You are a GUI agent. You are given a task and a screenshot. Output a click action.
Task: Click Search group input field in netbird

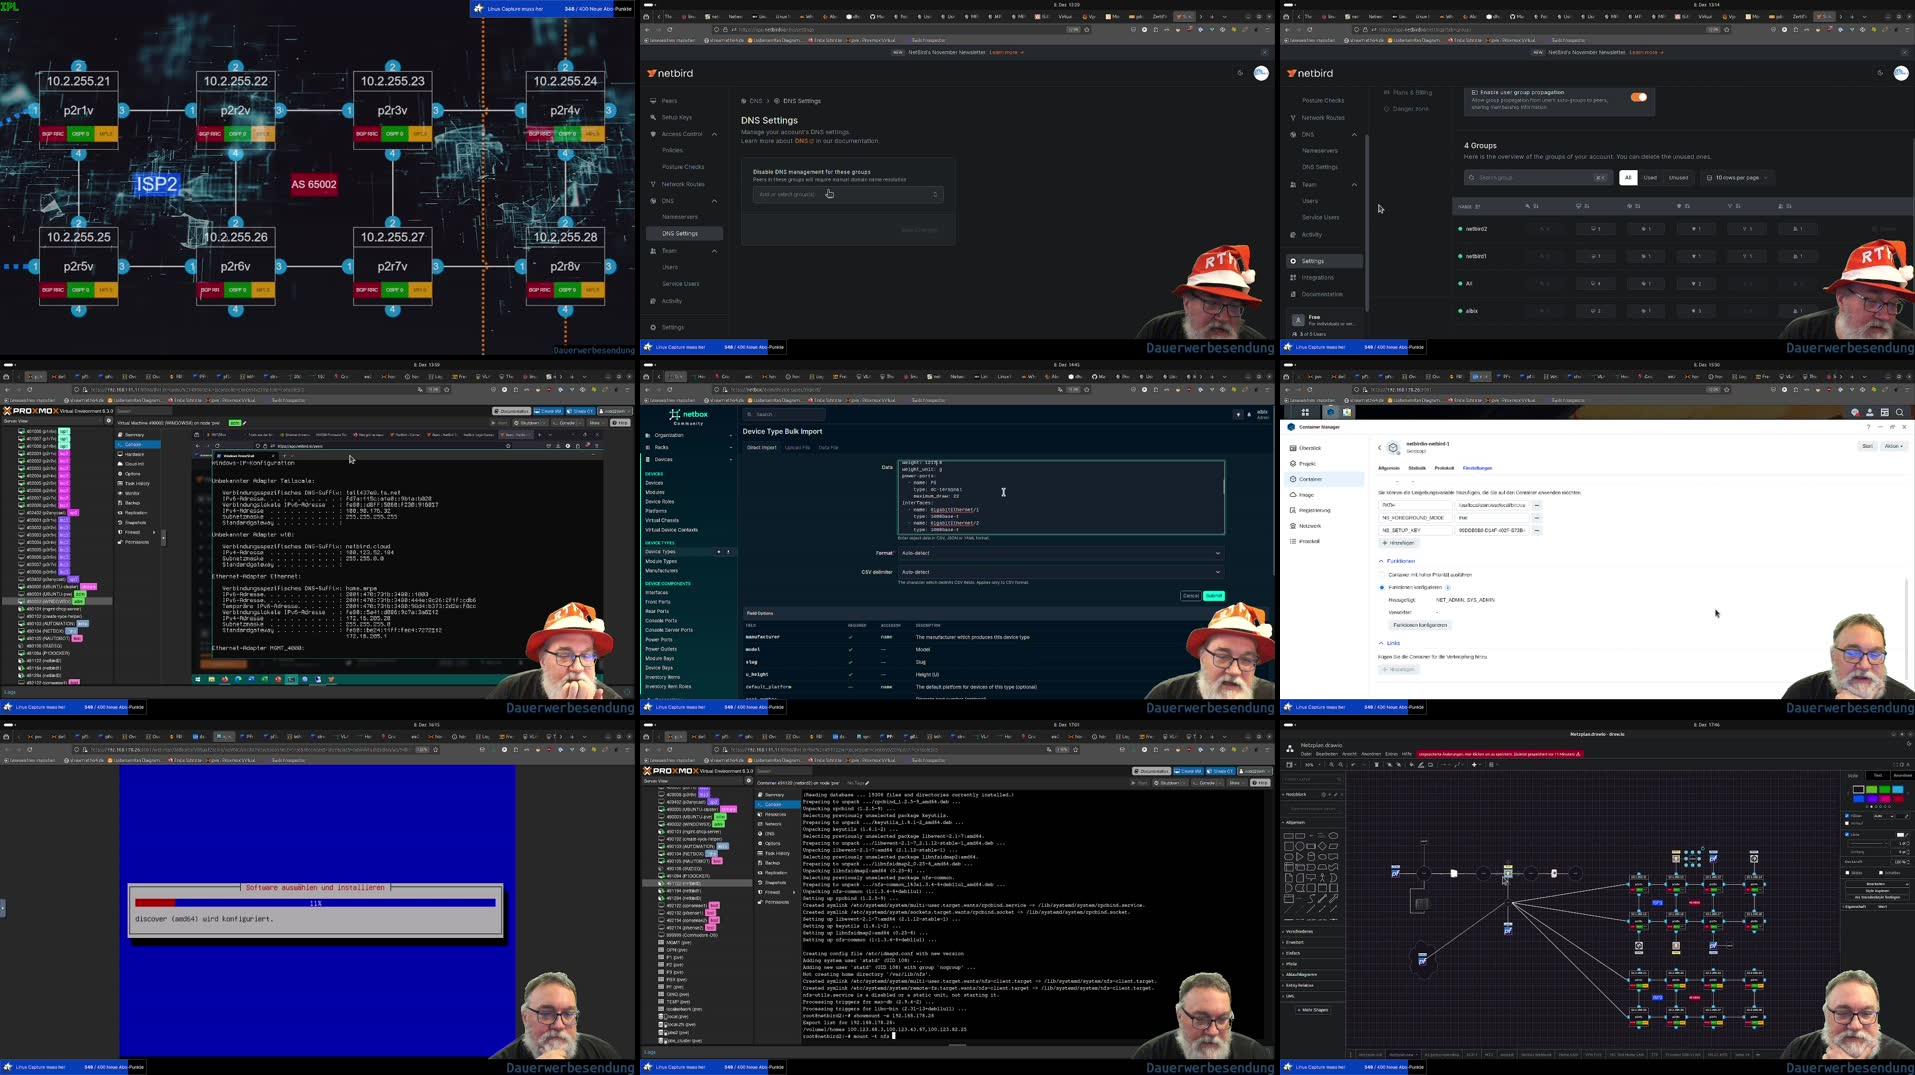pos(1537,178)
